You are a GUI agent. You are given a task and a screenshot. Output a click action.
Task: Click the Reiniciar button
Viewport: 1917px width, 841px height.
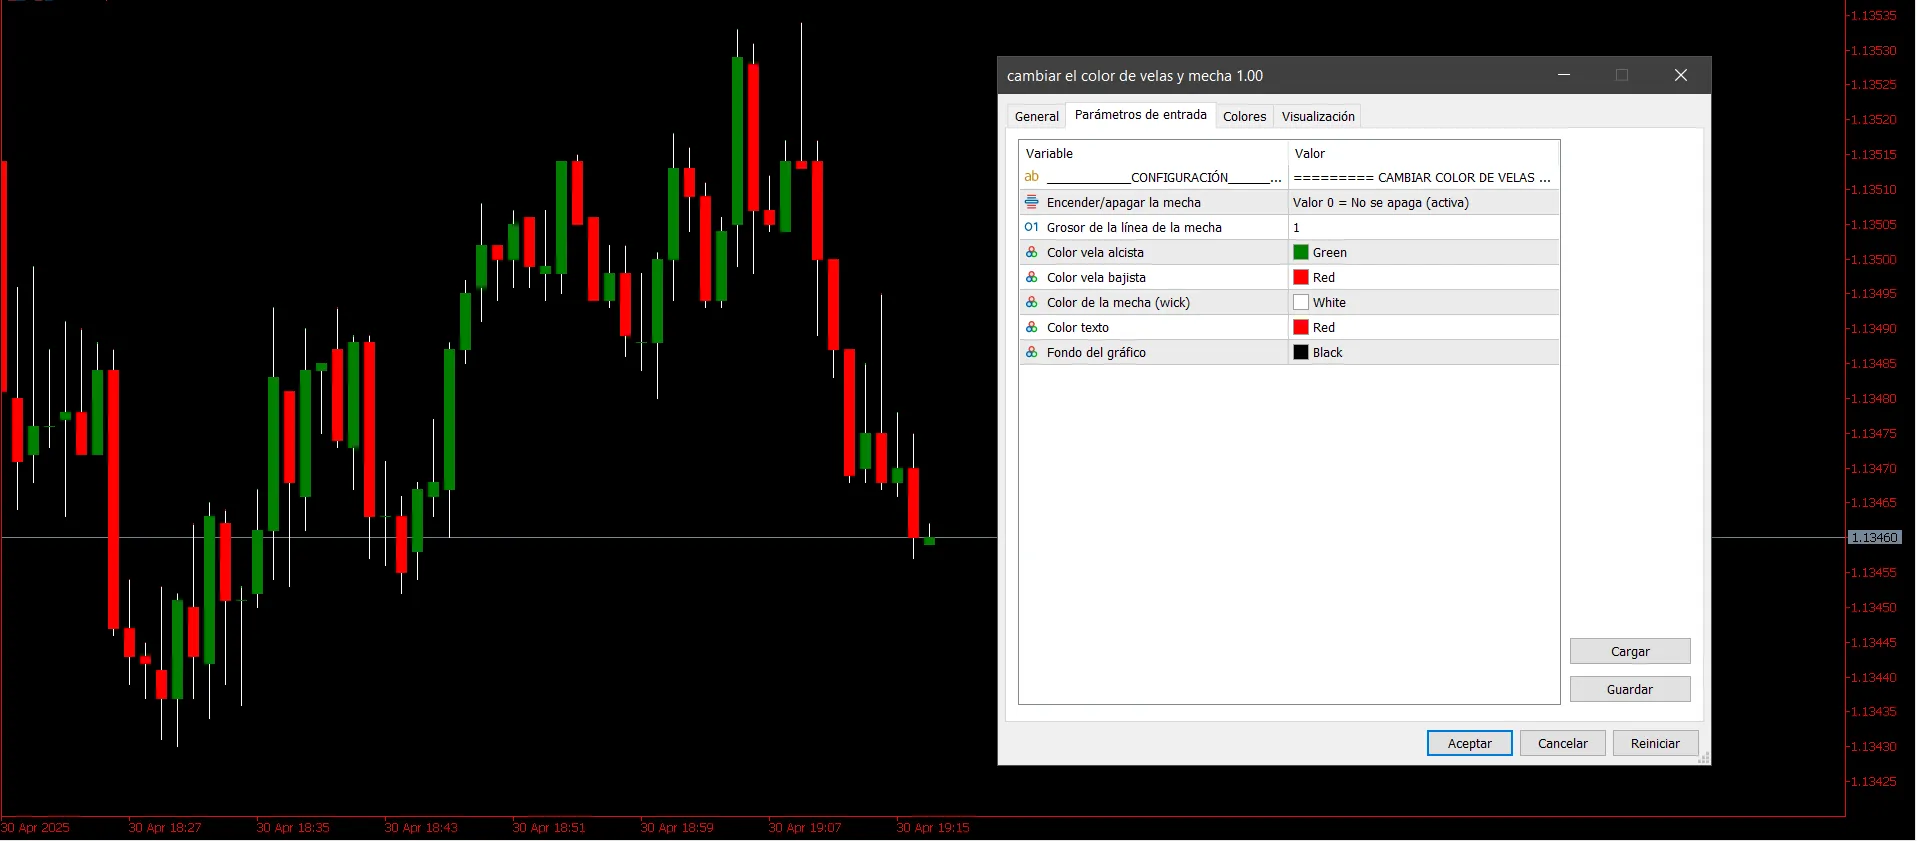(1654, 743)
